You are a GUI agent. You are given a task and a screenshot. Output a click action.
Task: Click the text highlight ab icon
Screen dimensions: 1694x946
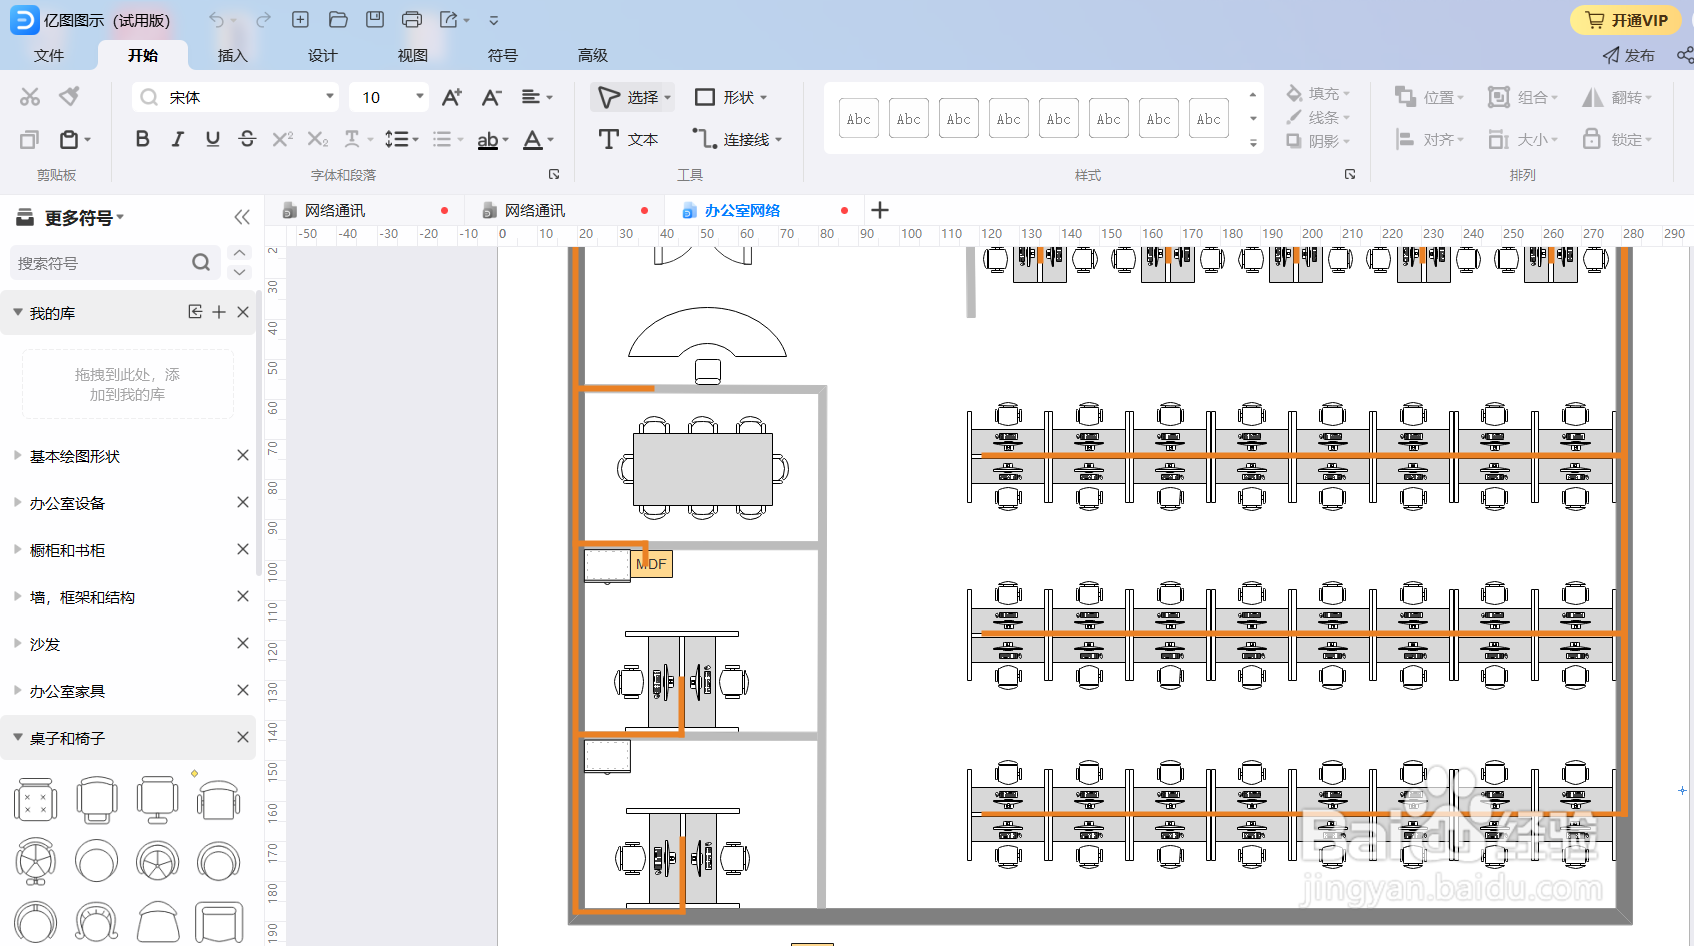pyautogui.click(x=488, y=139)
